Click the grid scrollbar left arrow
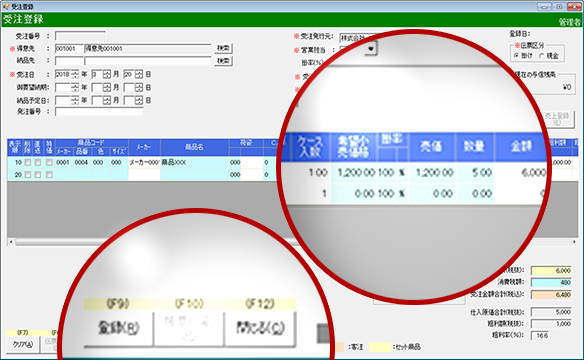The image size is (584, 360). point(11,242)
